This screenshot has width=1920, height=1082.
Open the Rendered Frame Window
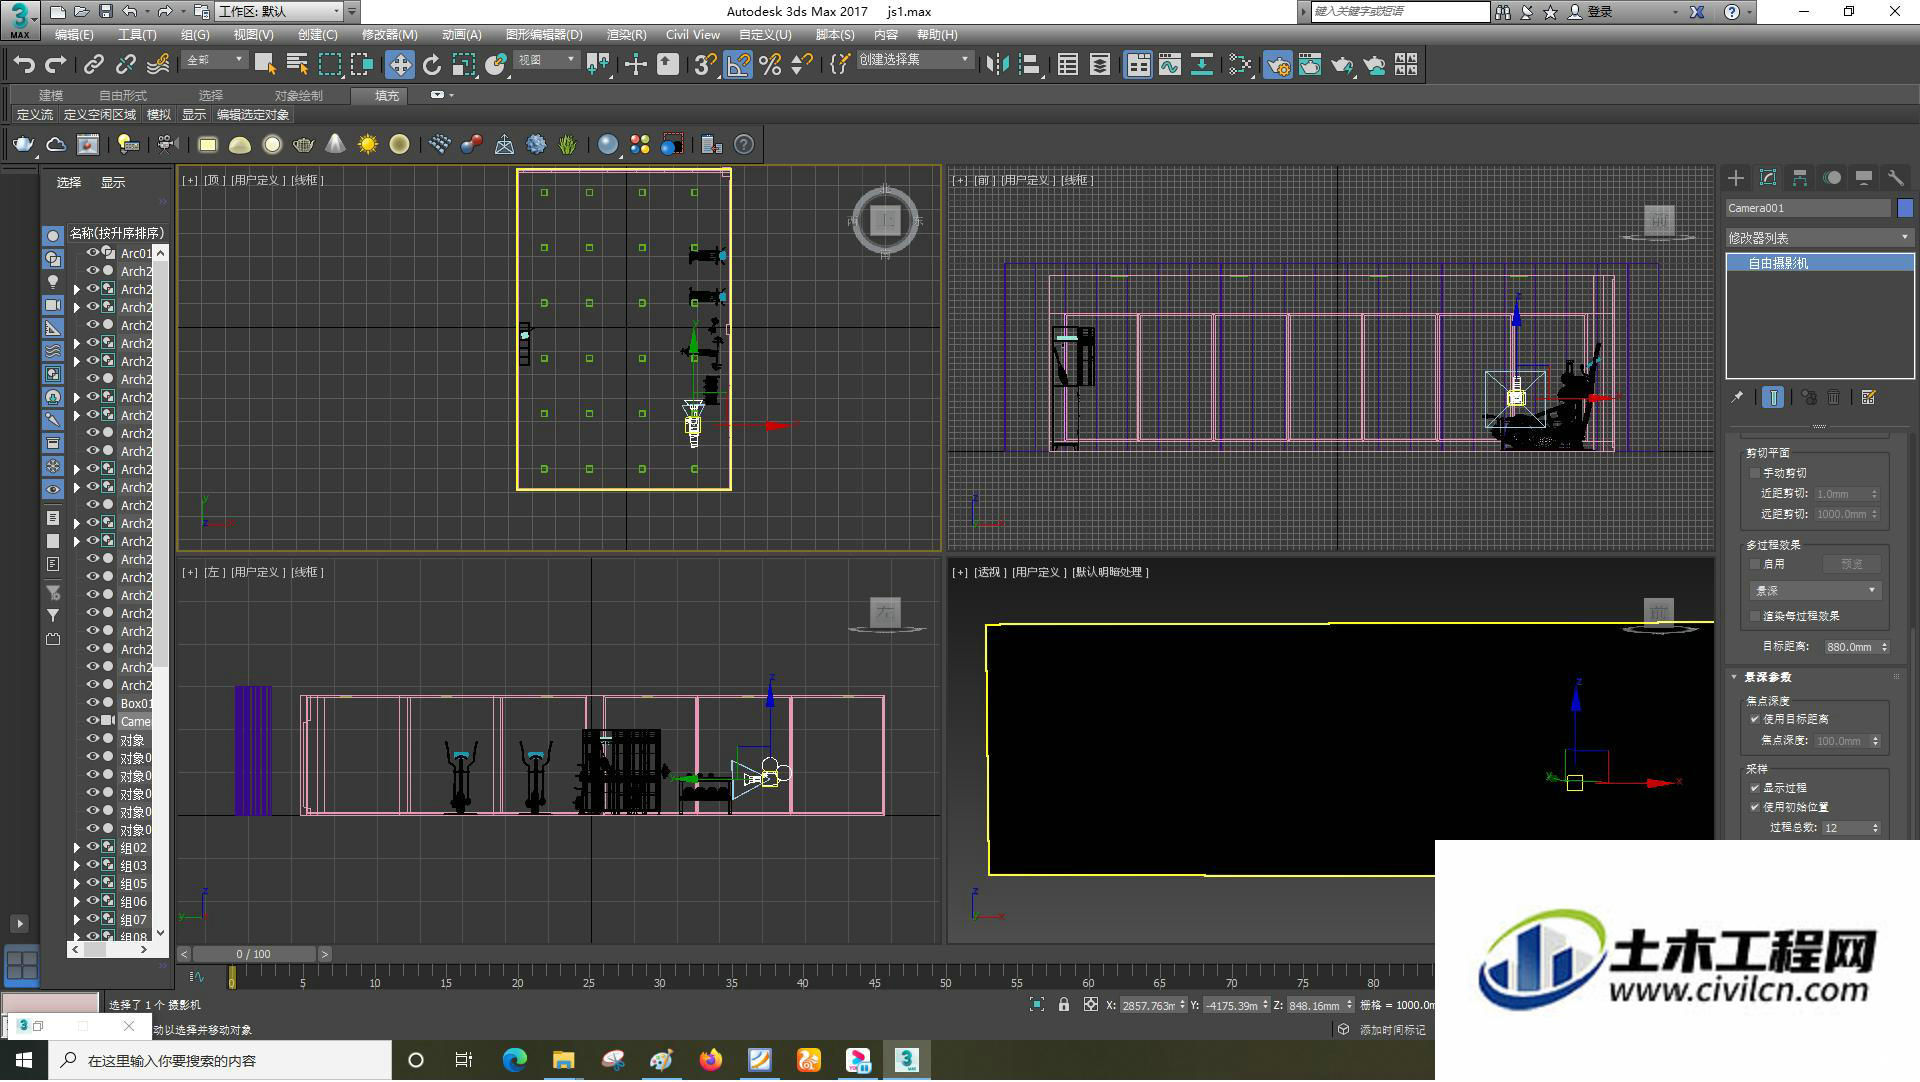pos(1310,65)
